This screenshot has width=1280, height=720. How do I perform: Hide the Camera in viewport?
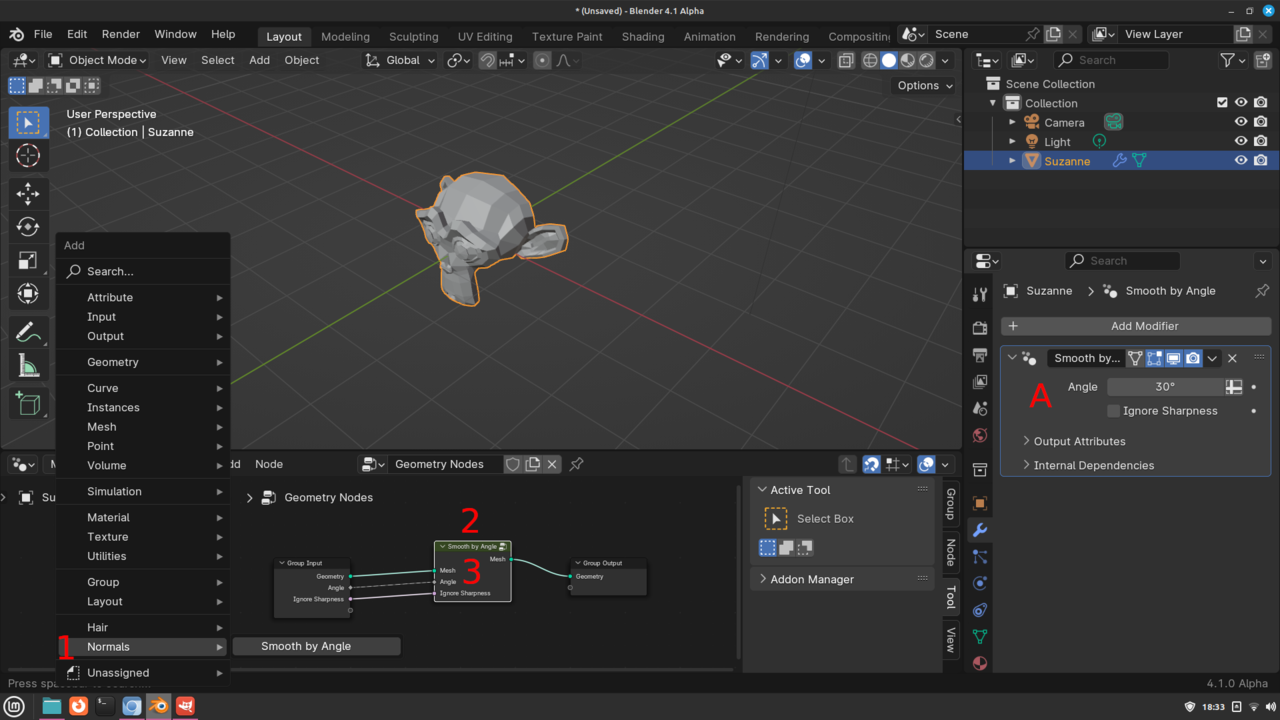pyautogui.click(x=1241, y=122)
